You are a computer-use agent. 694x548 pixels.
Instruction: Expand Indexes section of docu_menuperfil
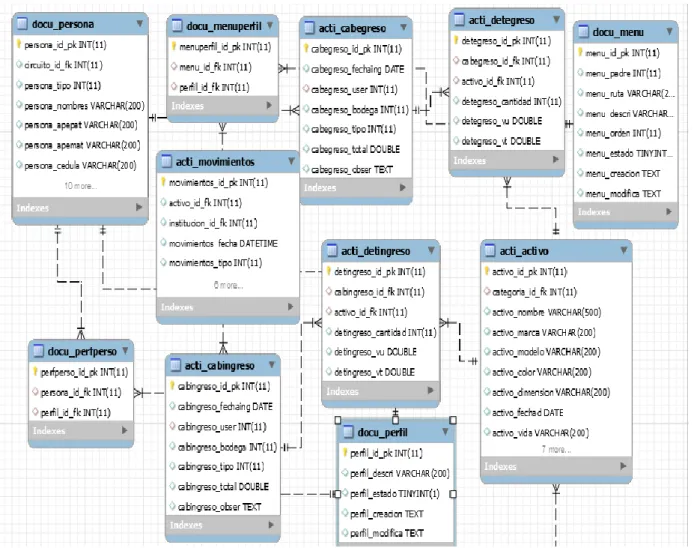pos(269,105)
